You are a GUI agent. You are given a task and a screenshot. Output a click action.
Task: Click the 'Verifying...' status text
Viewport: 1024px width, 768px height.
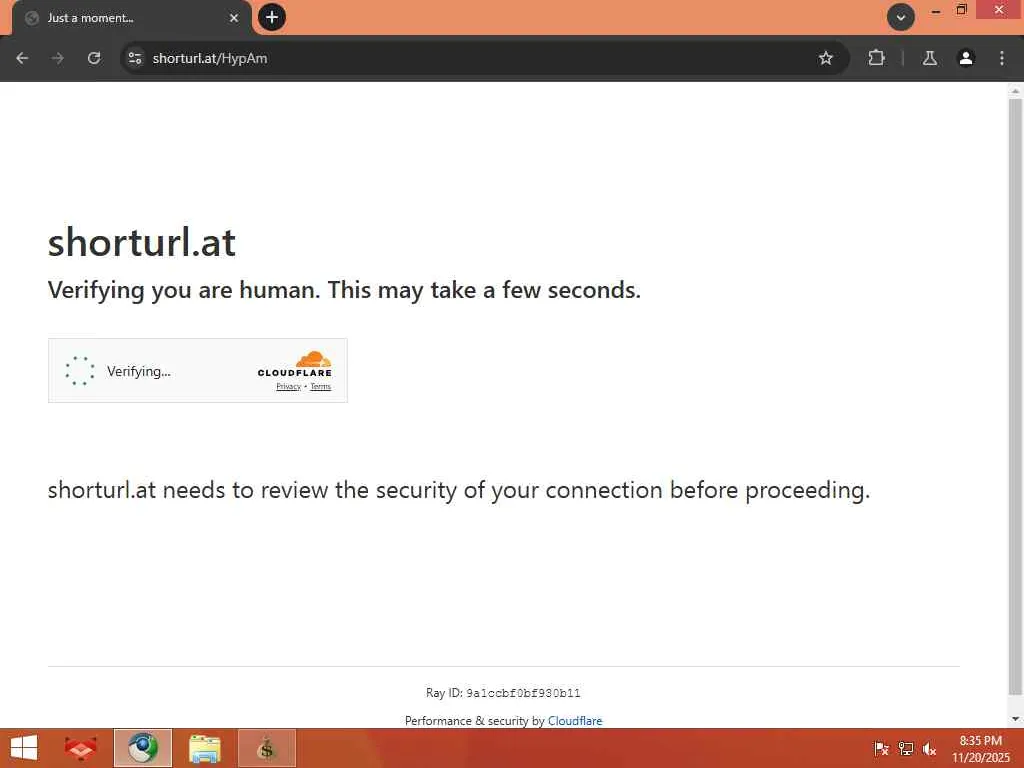[138, 371]
